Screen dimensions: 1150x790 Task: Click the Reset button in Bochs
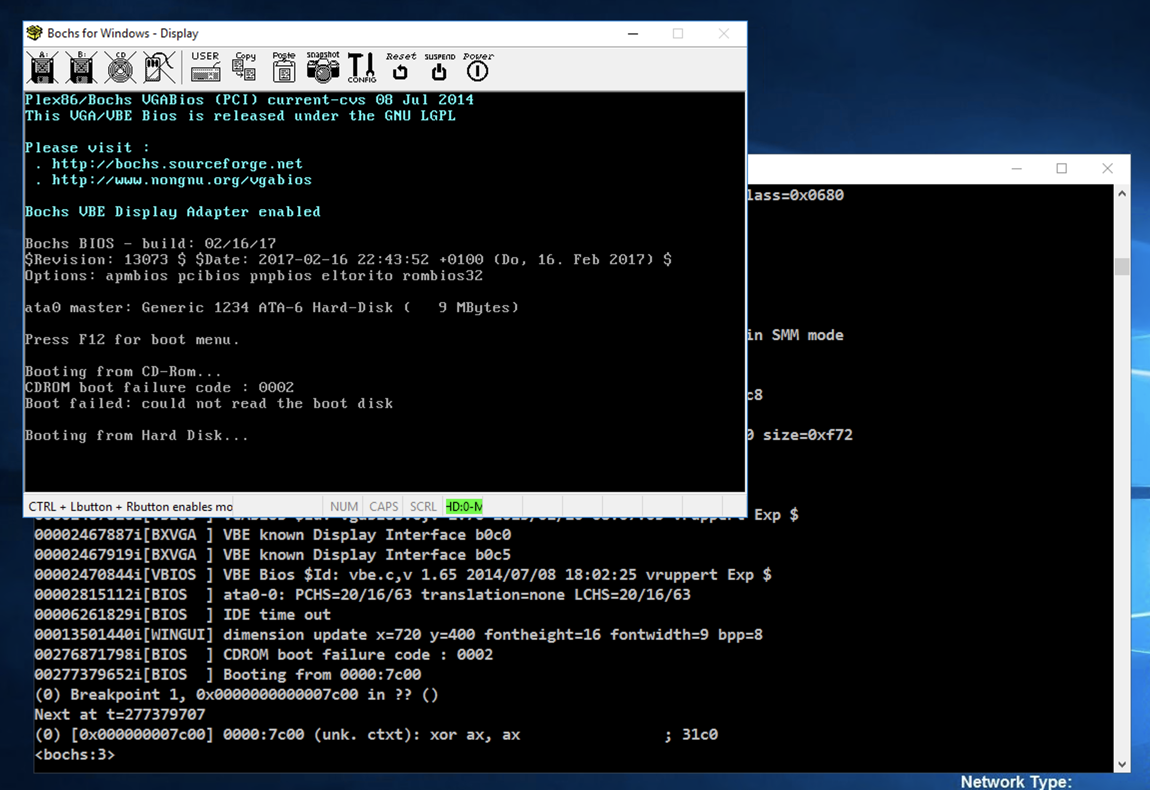point(400,67)
